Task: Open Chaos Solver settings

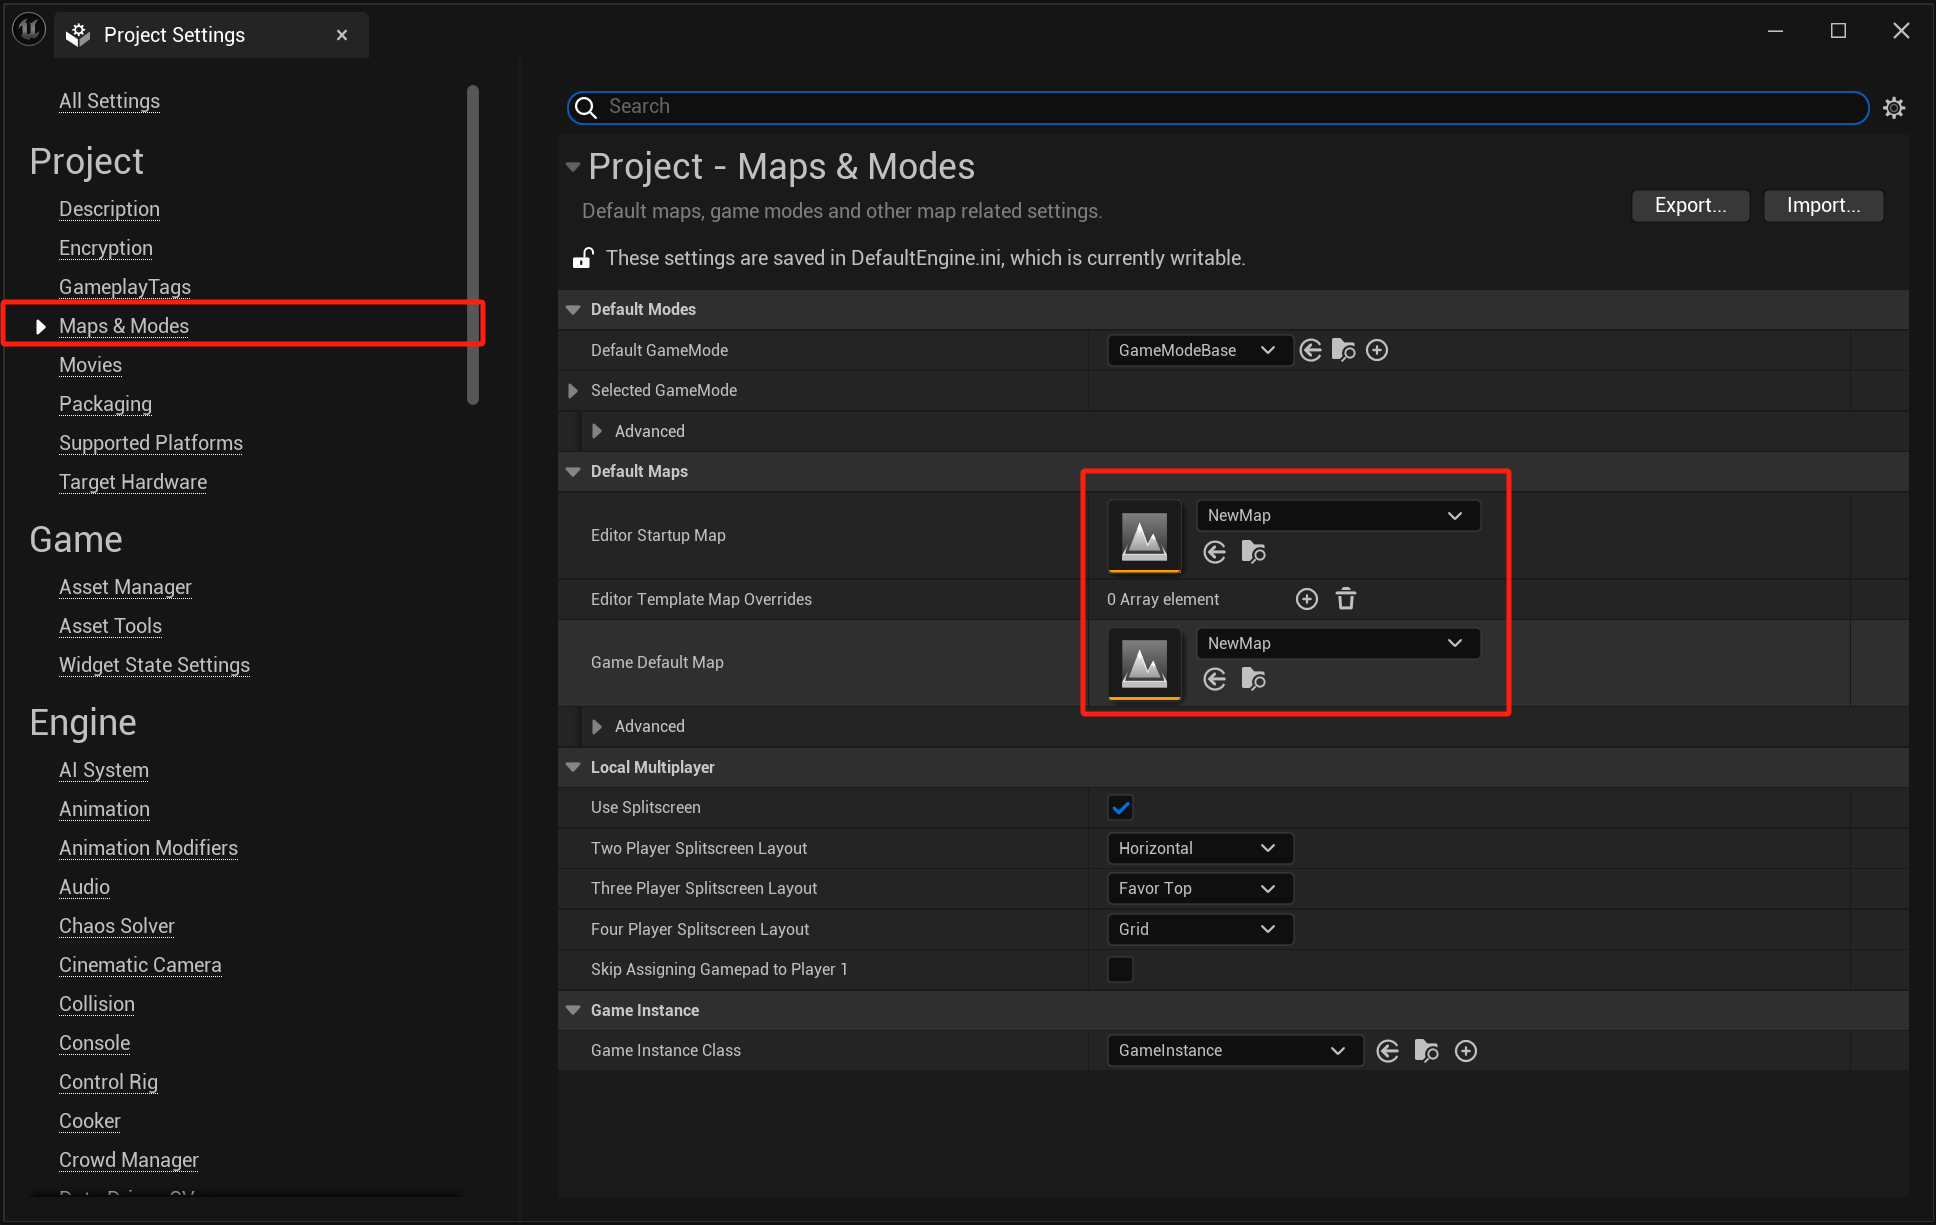Action: click(117, 926)
